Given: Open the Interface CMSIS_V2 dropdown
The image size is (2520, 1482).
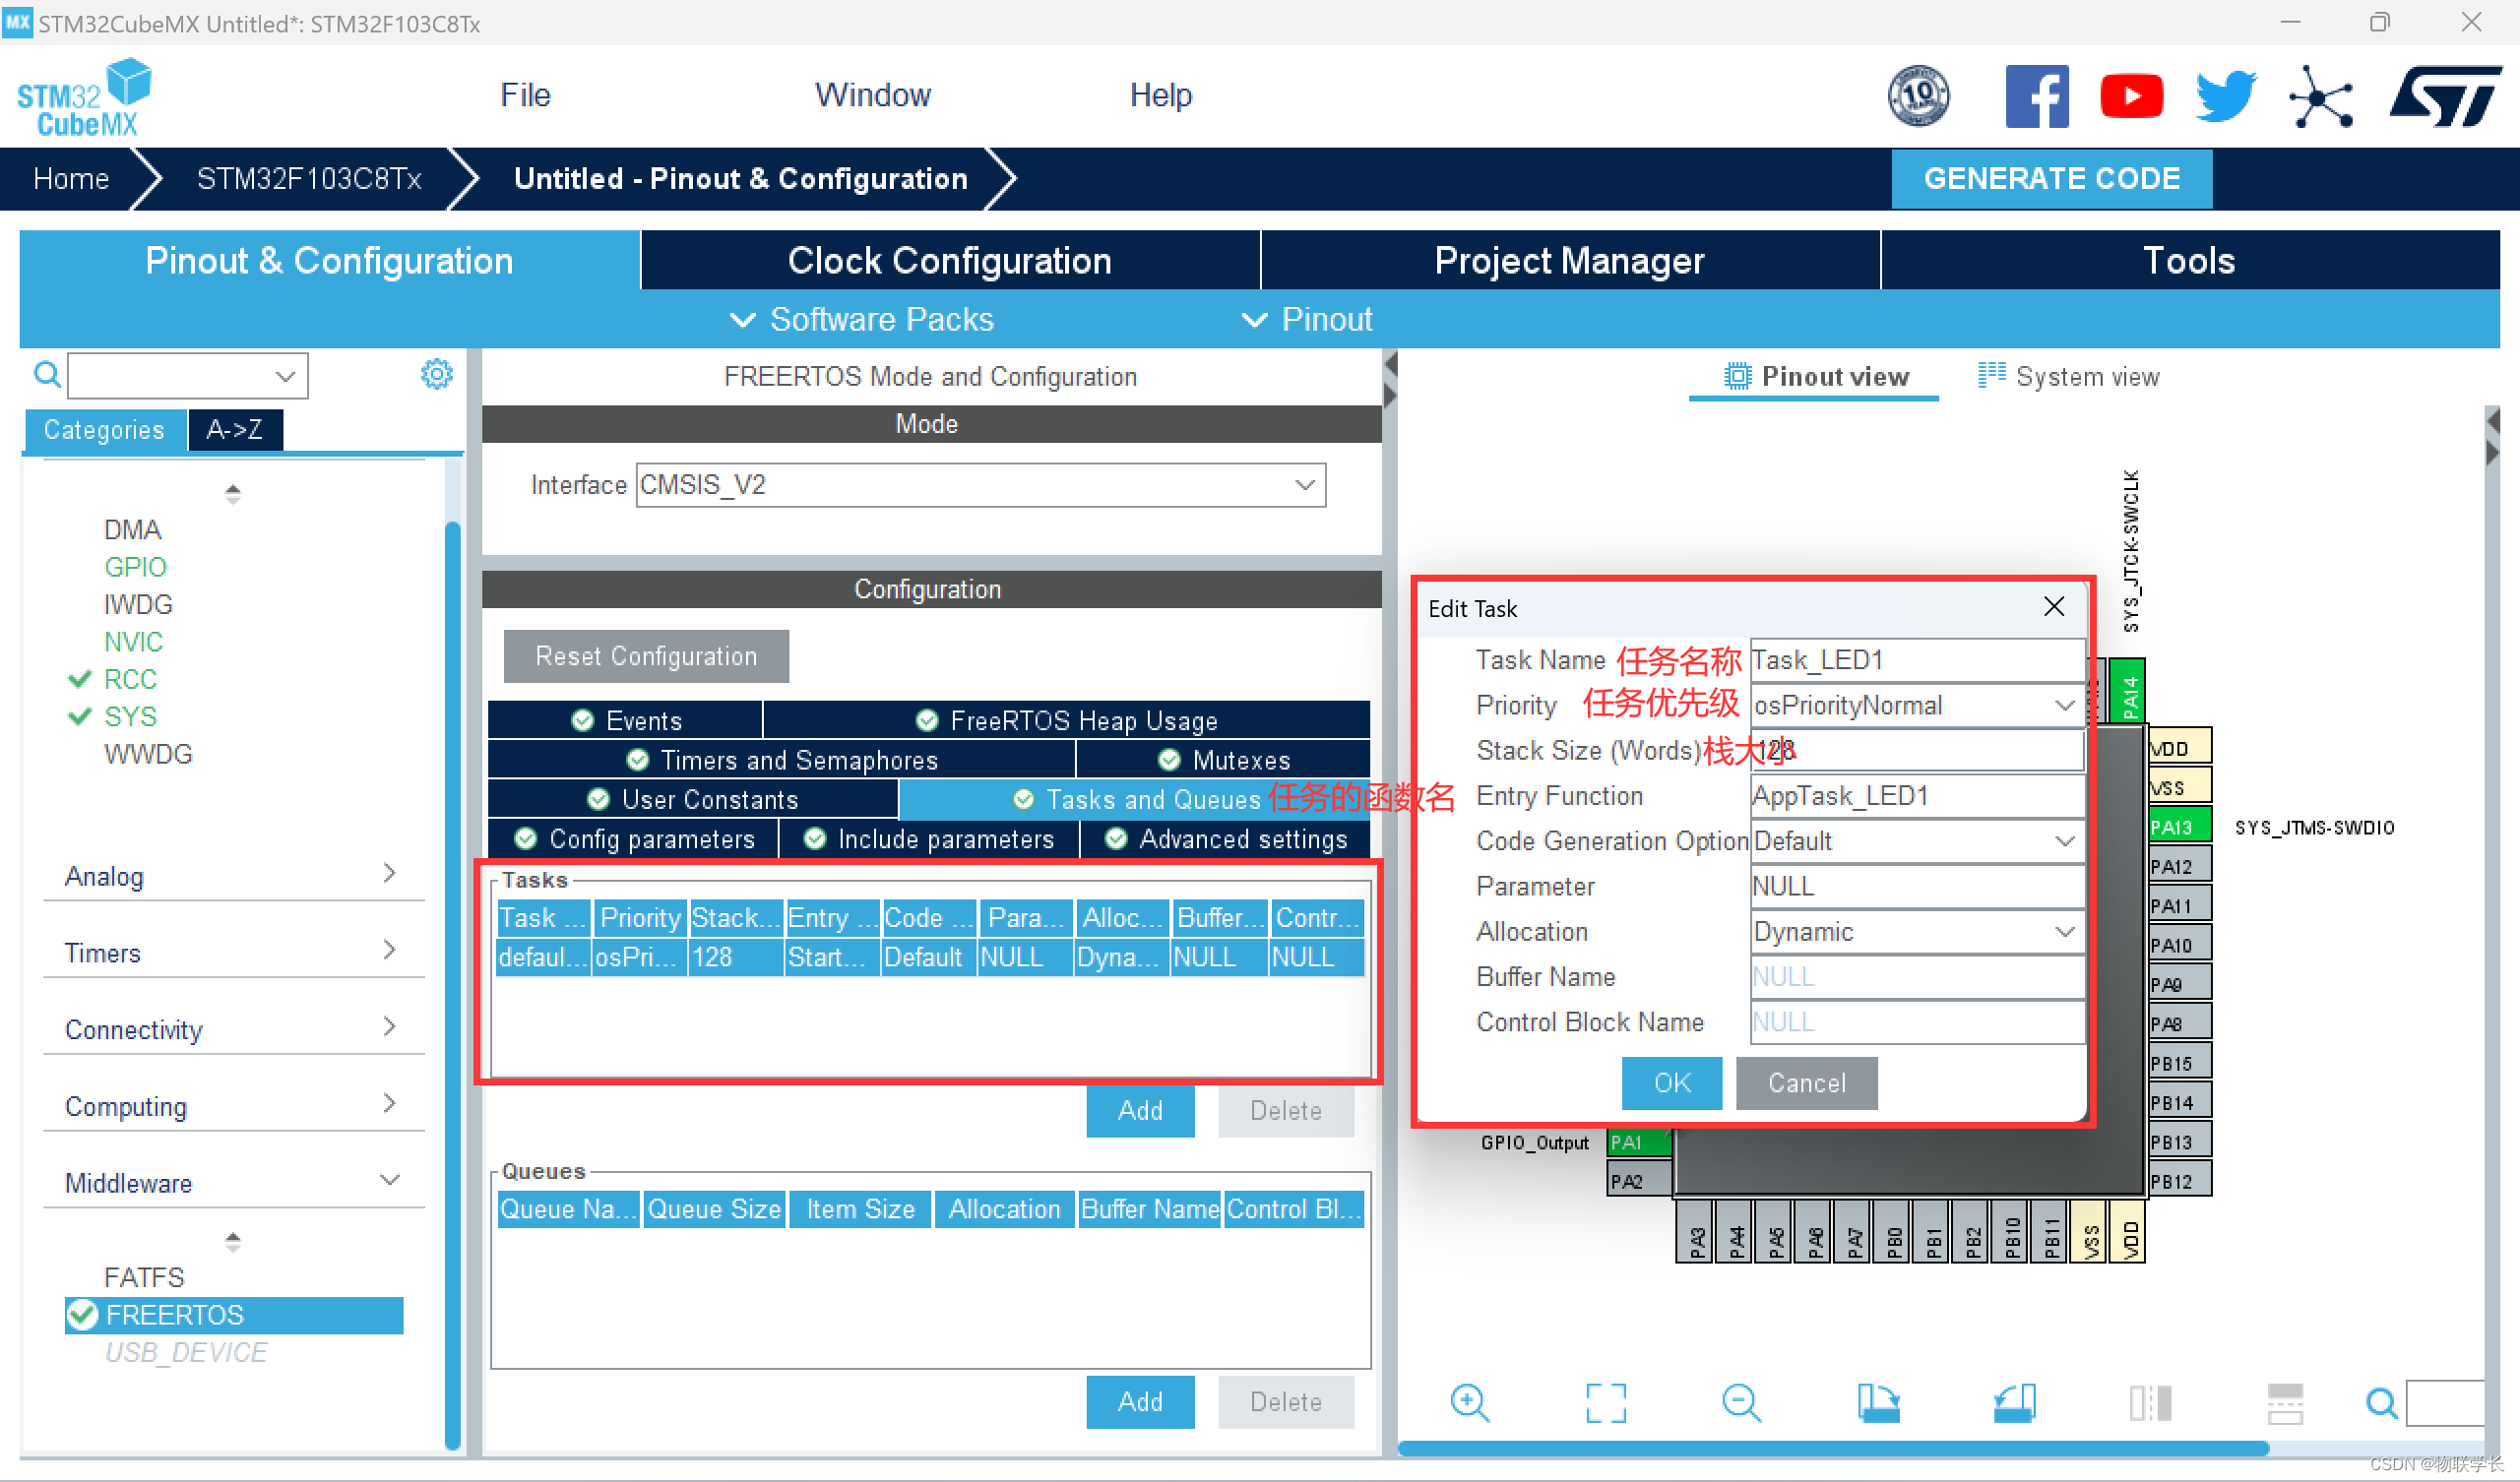Looking at the screenshot, I should coord(980,485).
